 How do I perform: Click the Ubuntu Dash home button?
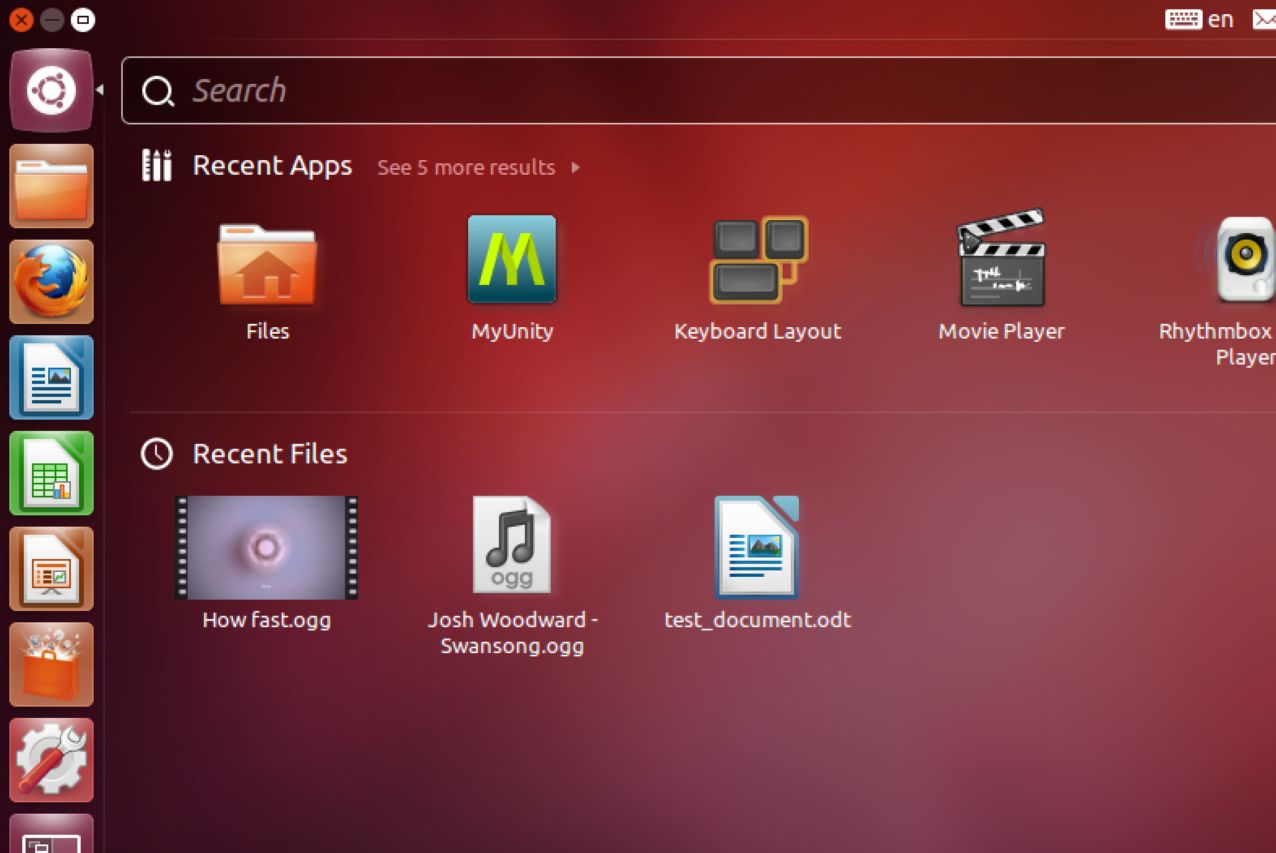pyautogui.click(x=51, y=90)
